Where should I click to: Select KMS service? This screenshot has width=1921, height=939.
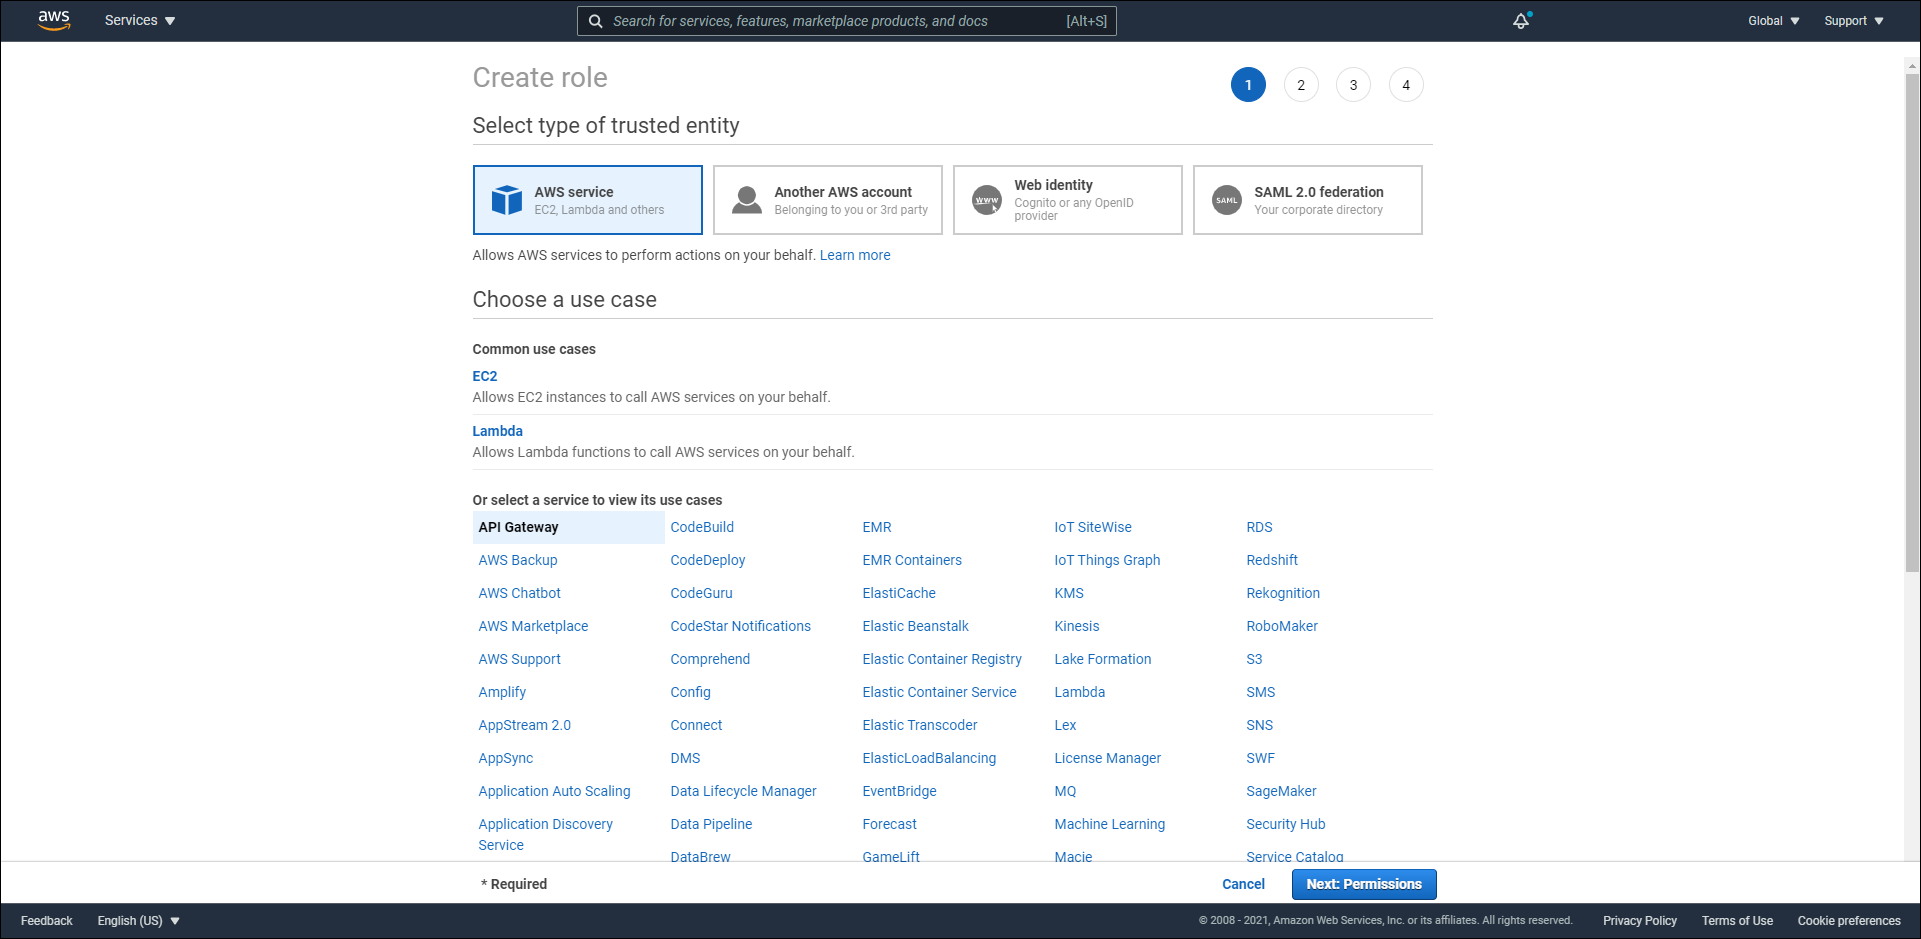tap(1069, 593)
